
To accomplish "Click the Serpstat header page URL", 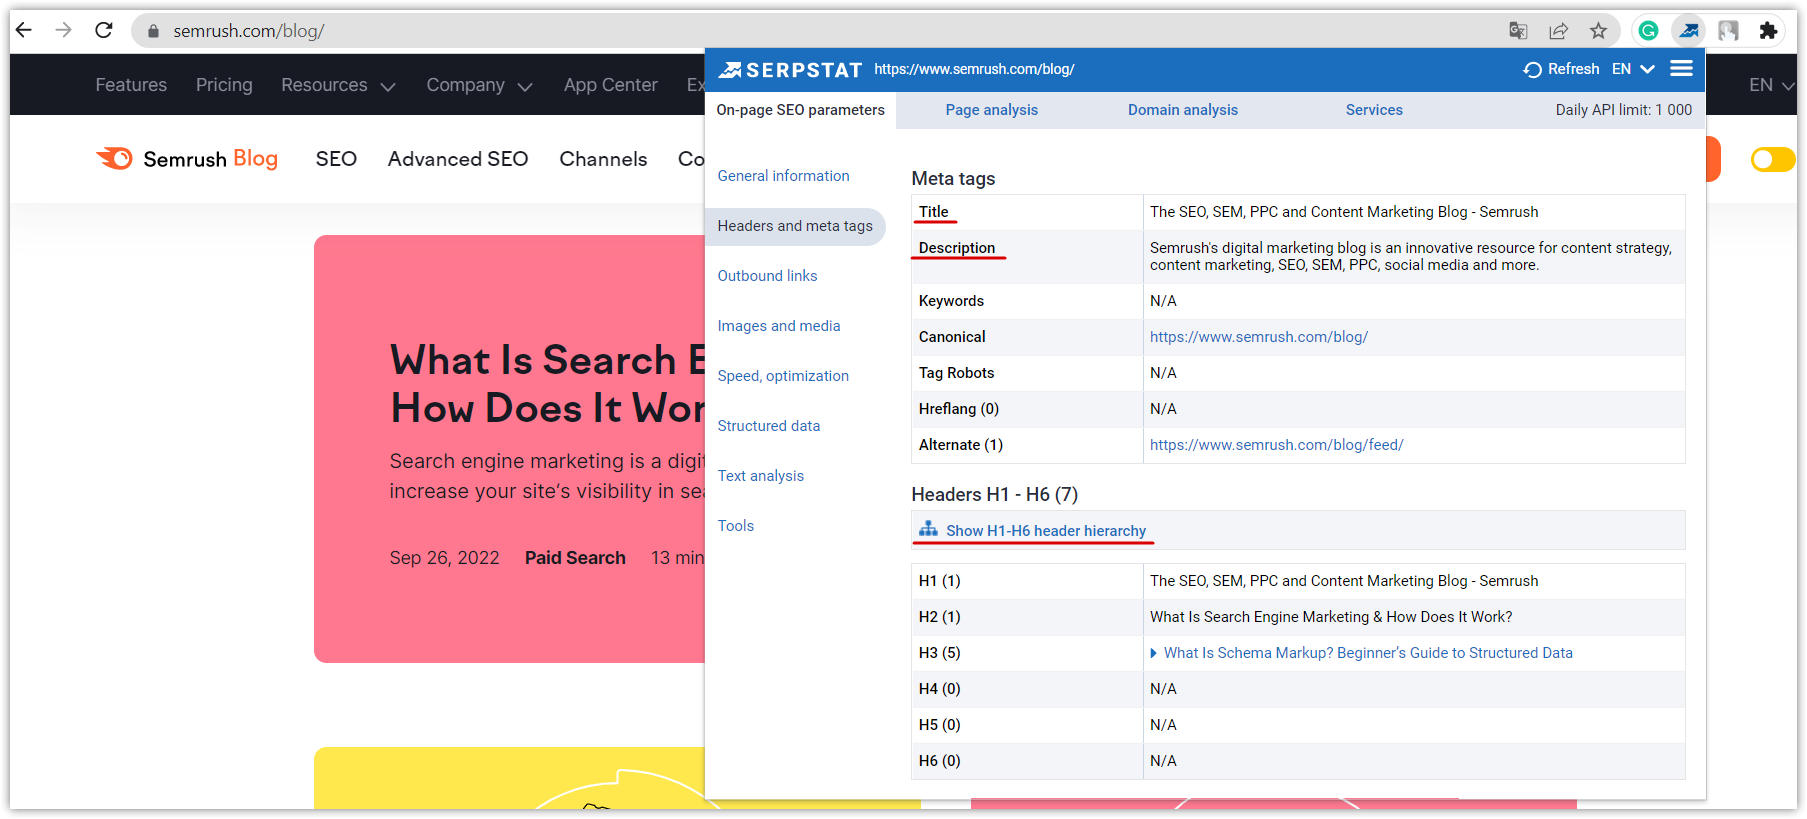I will click(x=974, y=69).
